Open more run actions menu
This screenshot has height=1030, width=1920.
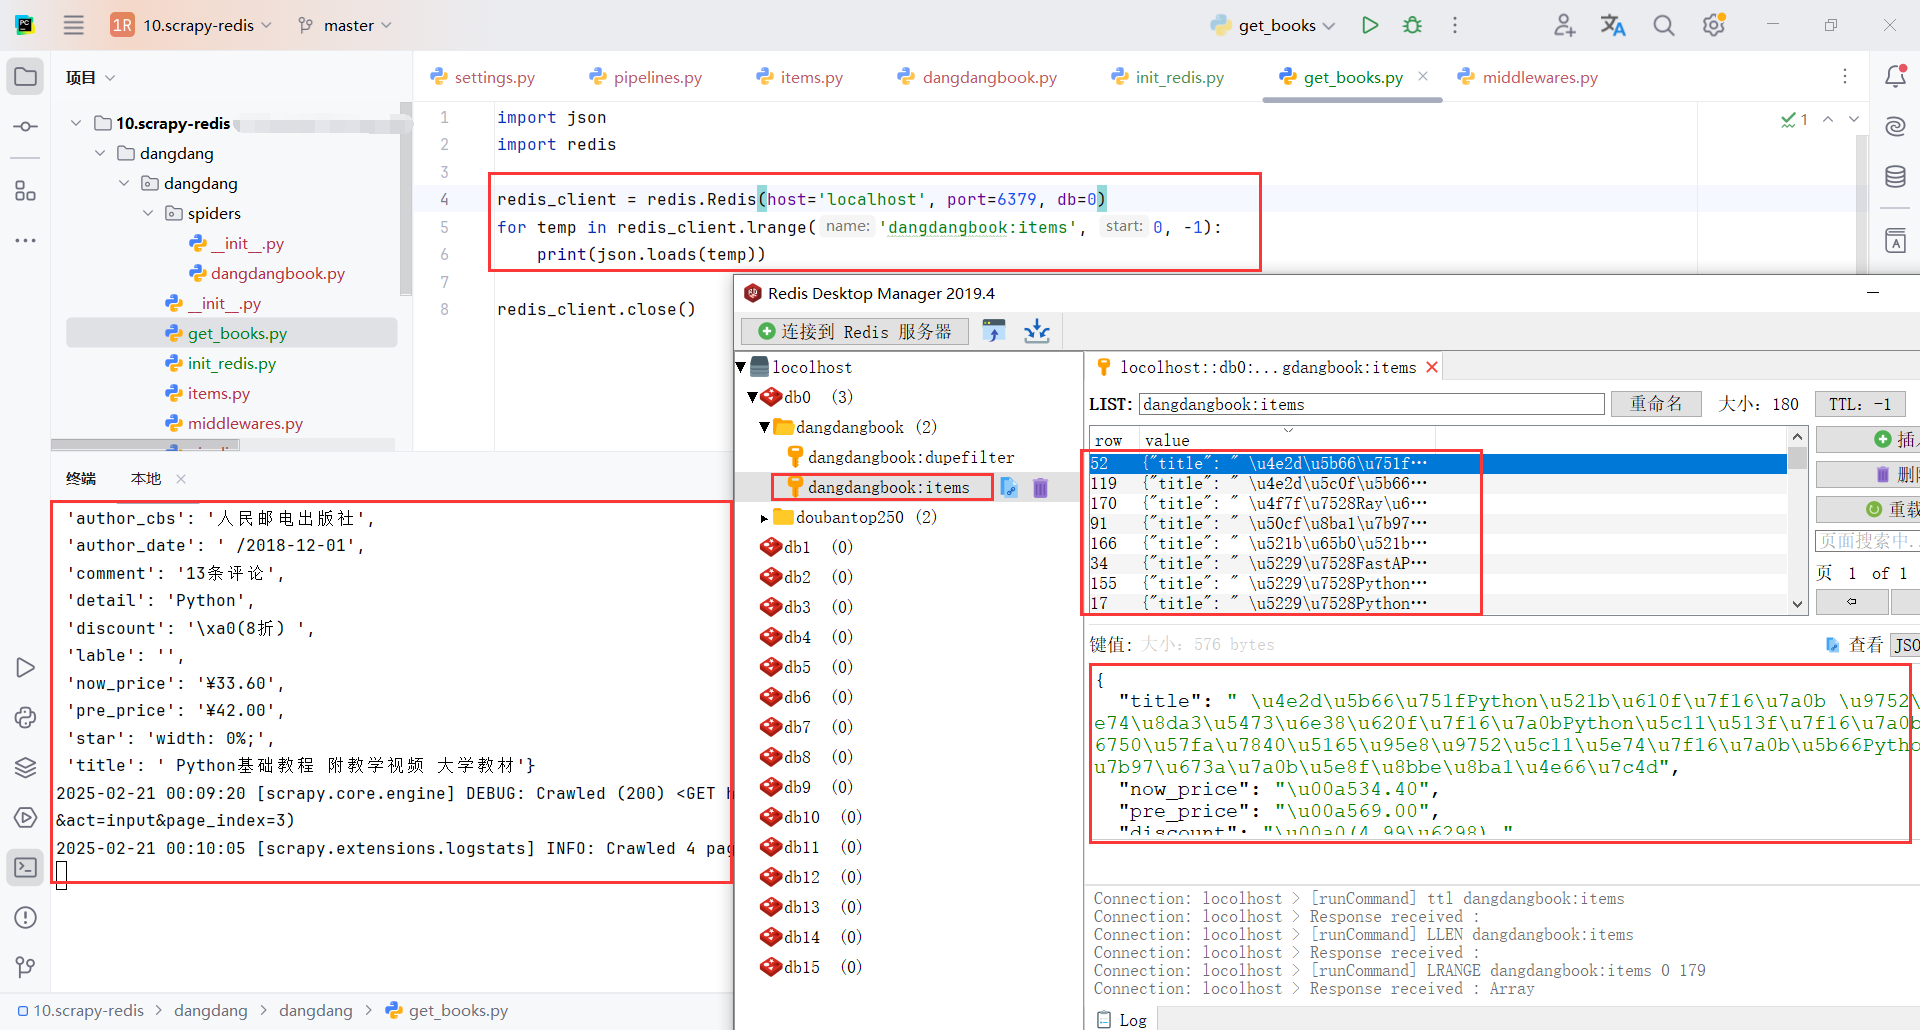(x=1455, y=25)
